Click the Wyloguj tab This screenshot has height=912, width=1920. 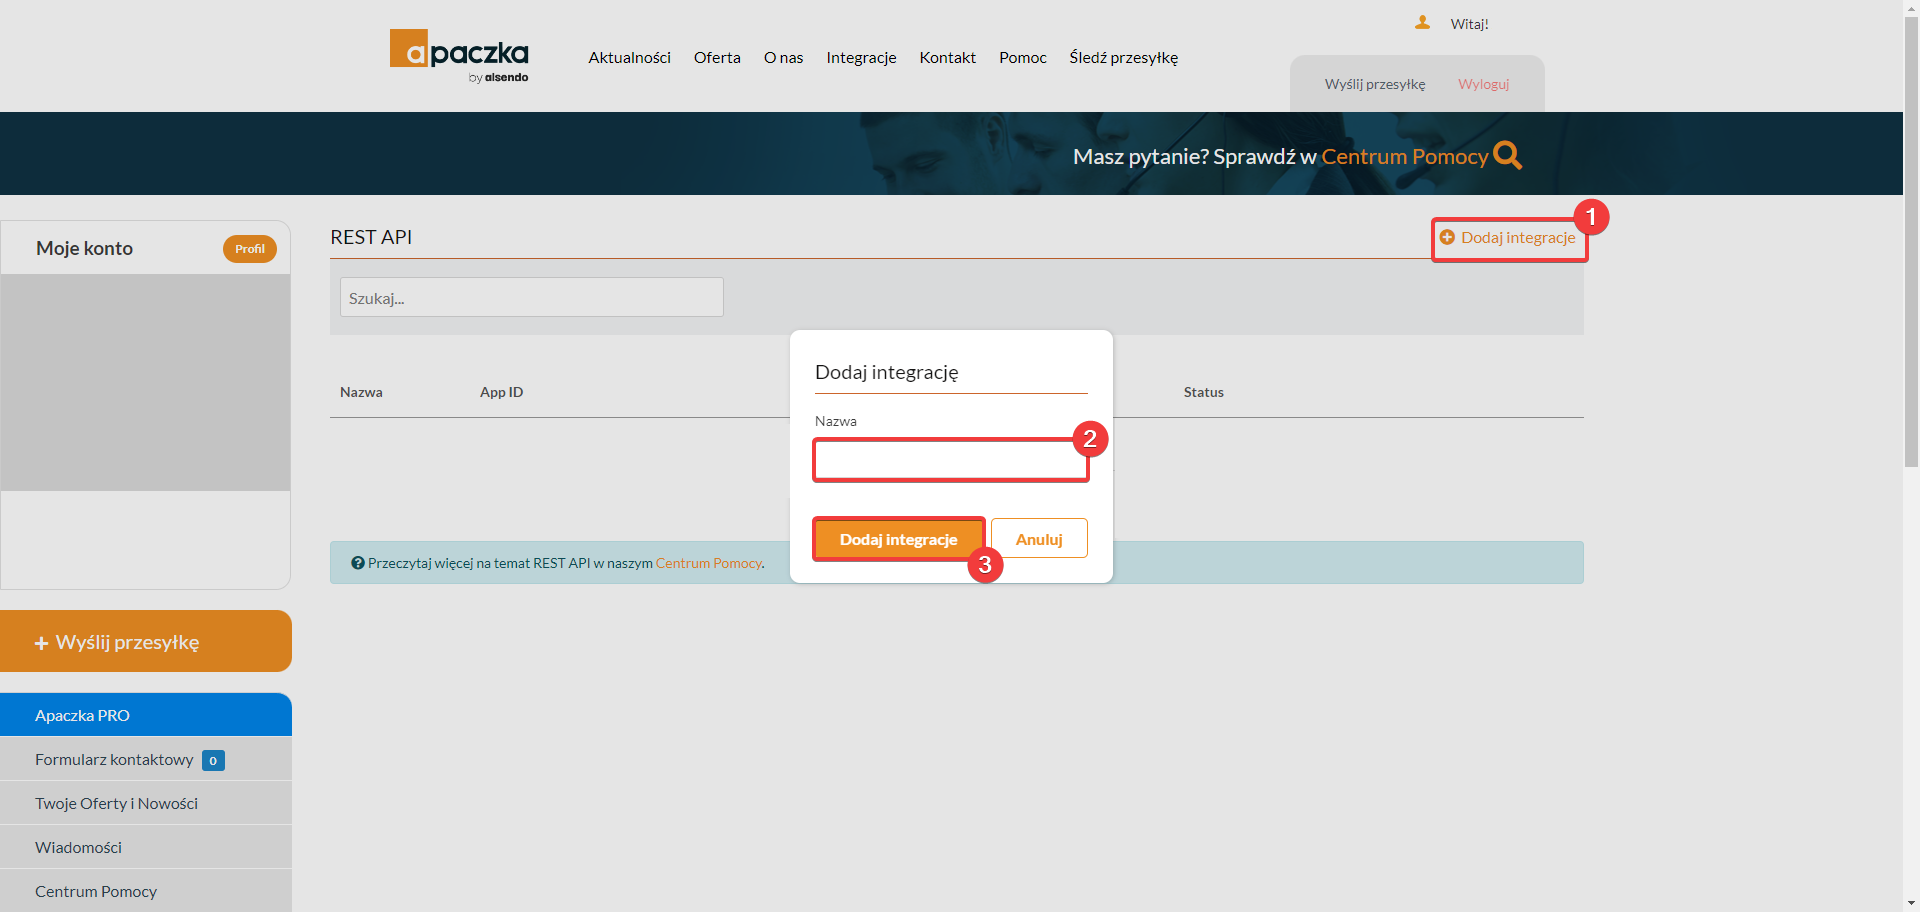pyautogui.click(x=1483, y=84)
